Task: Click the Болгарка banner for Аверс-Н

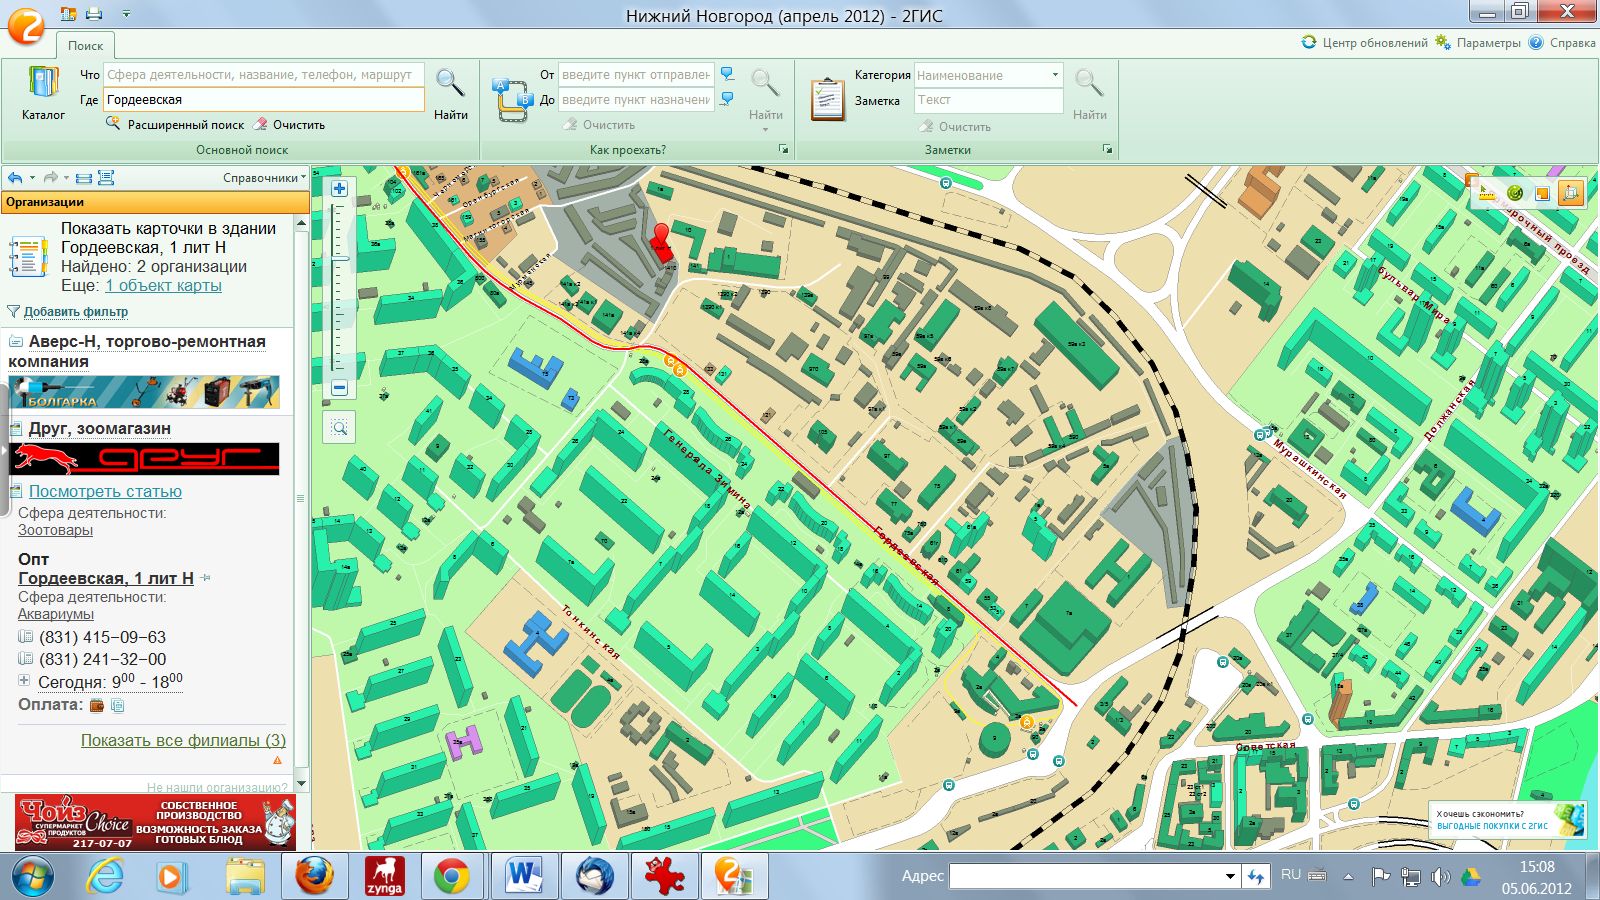Action: coord(144,392)
